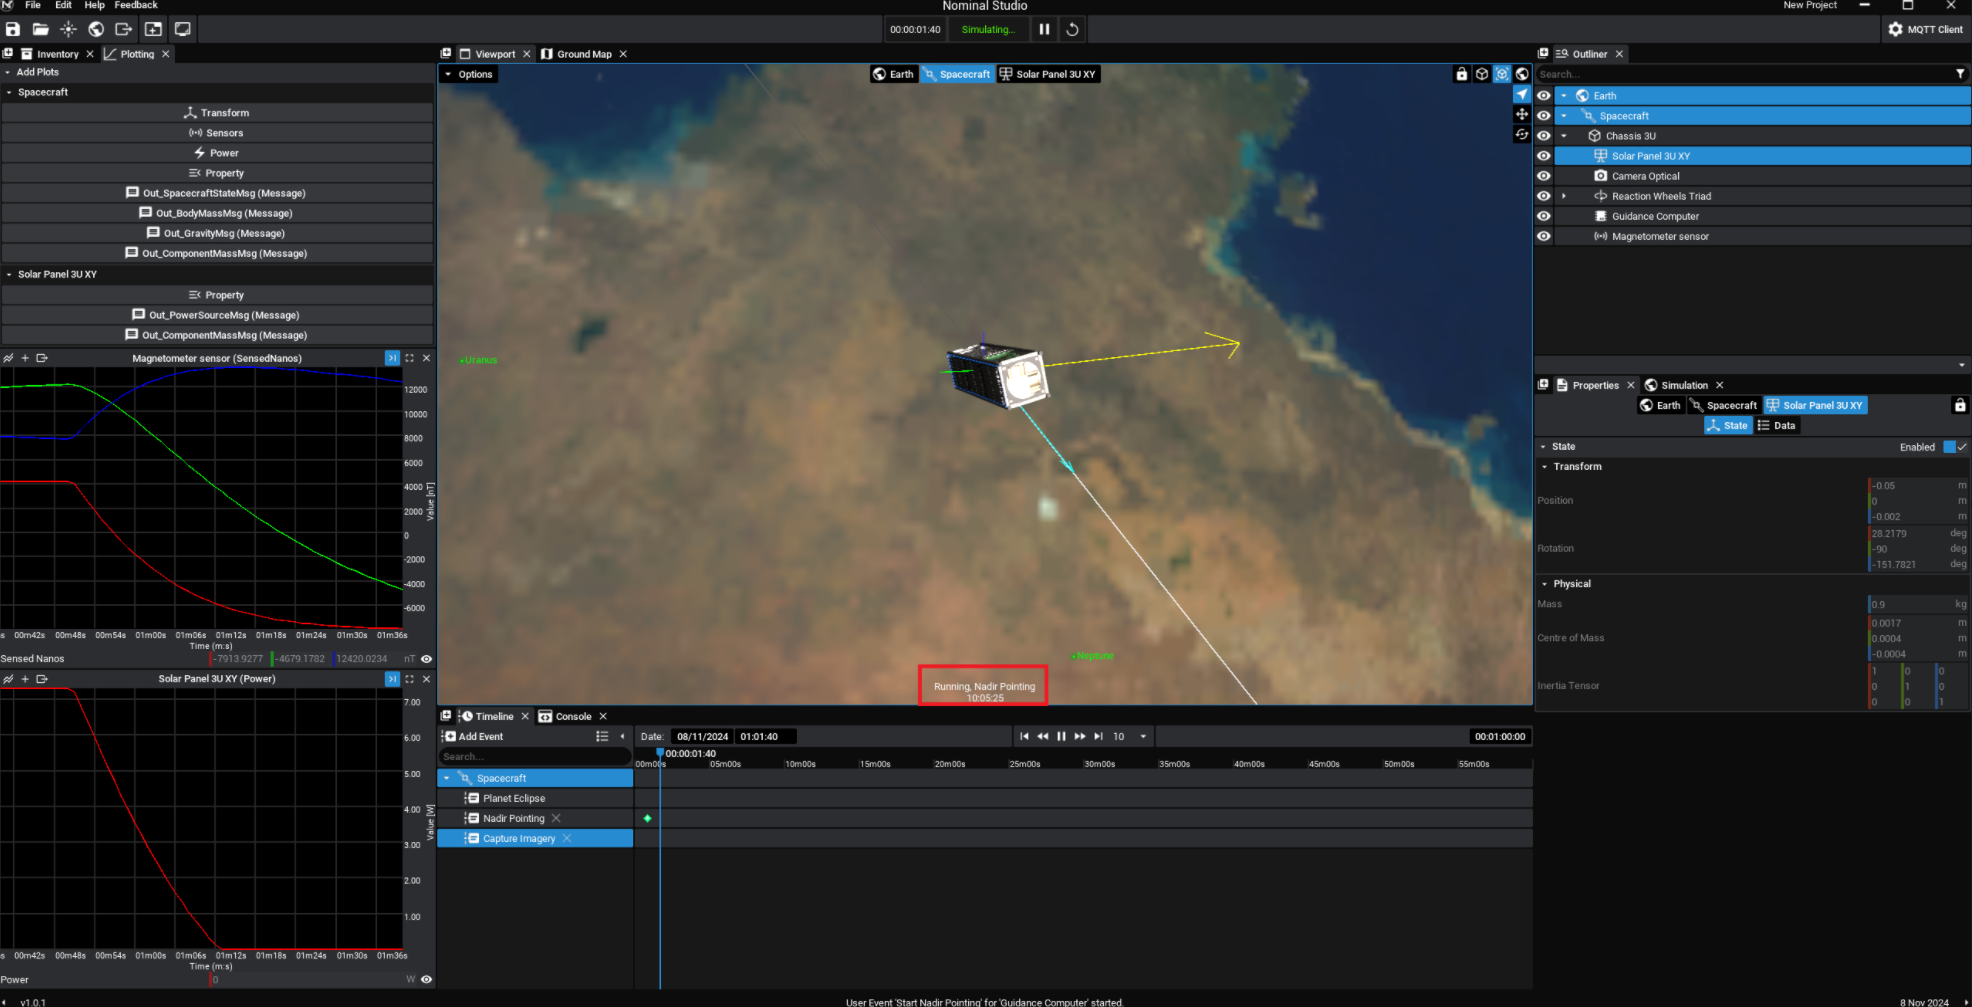
Task: Reset the simulation with the restart icon
Action: click(x=1072, y=29)
